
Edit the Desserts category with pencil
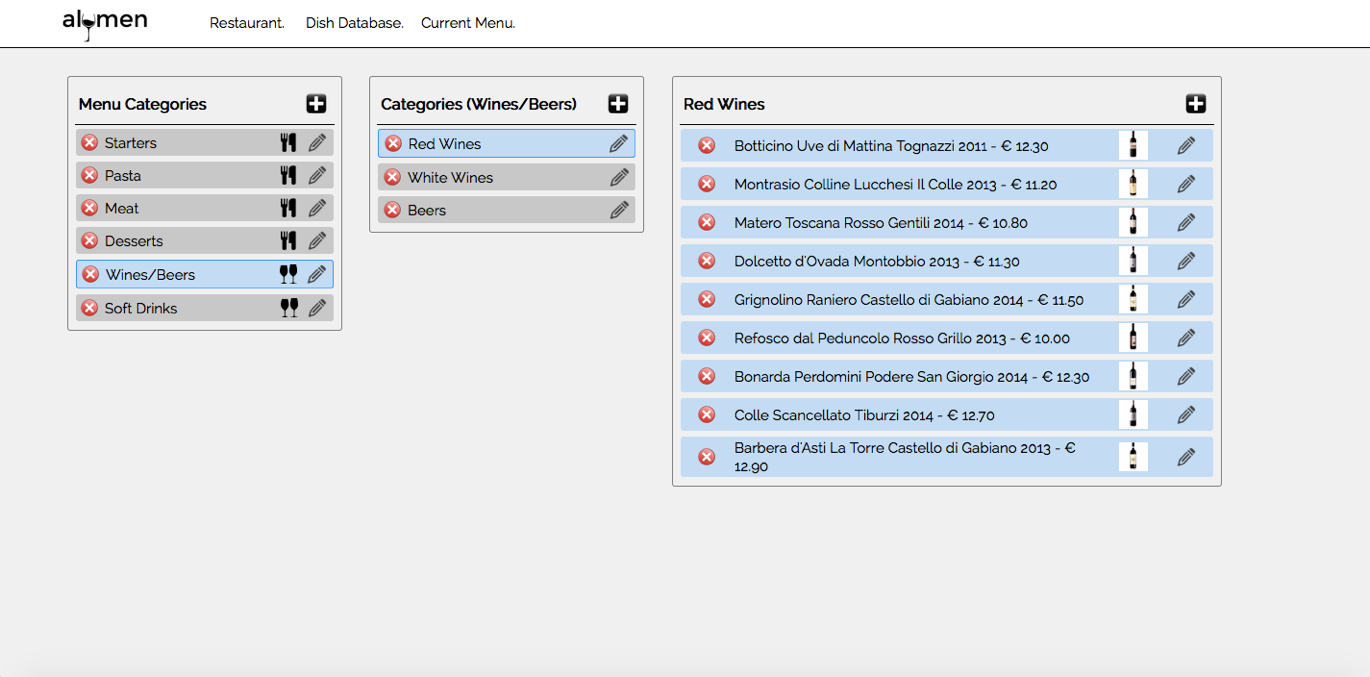[317, 241]
